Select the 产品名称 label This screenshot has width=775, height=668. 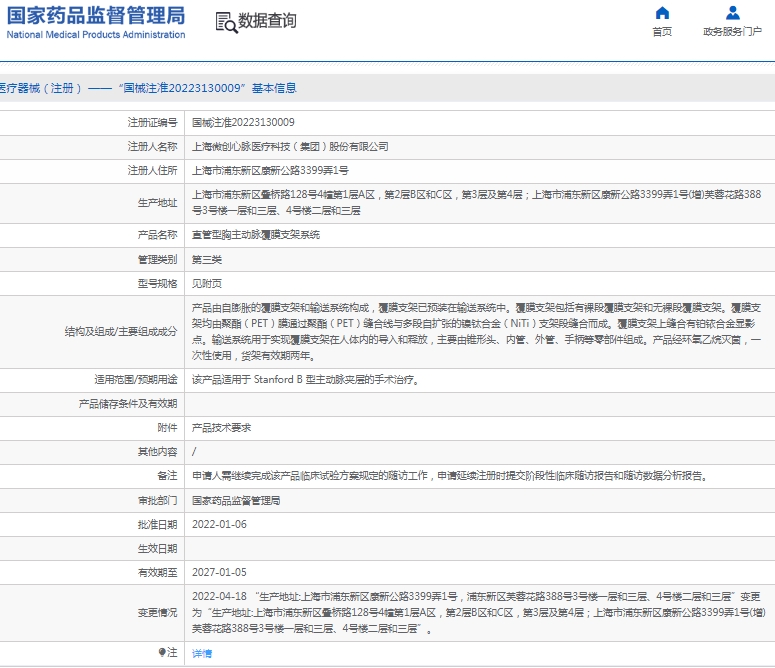(x=157, y=235)
